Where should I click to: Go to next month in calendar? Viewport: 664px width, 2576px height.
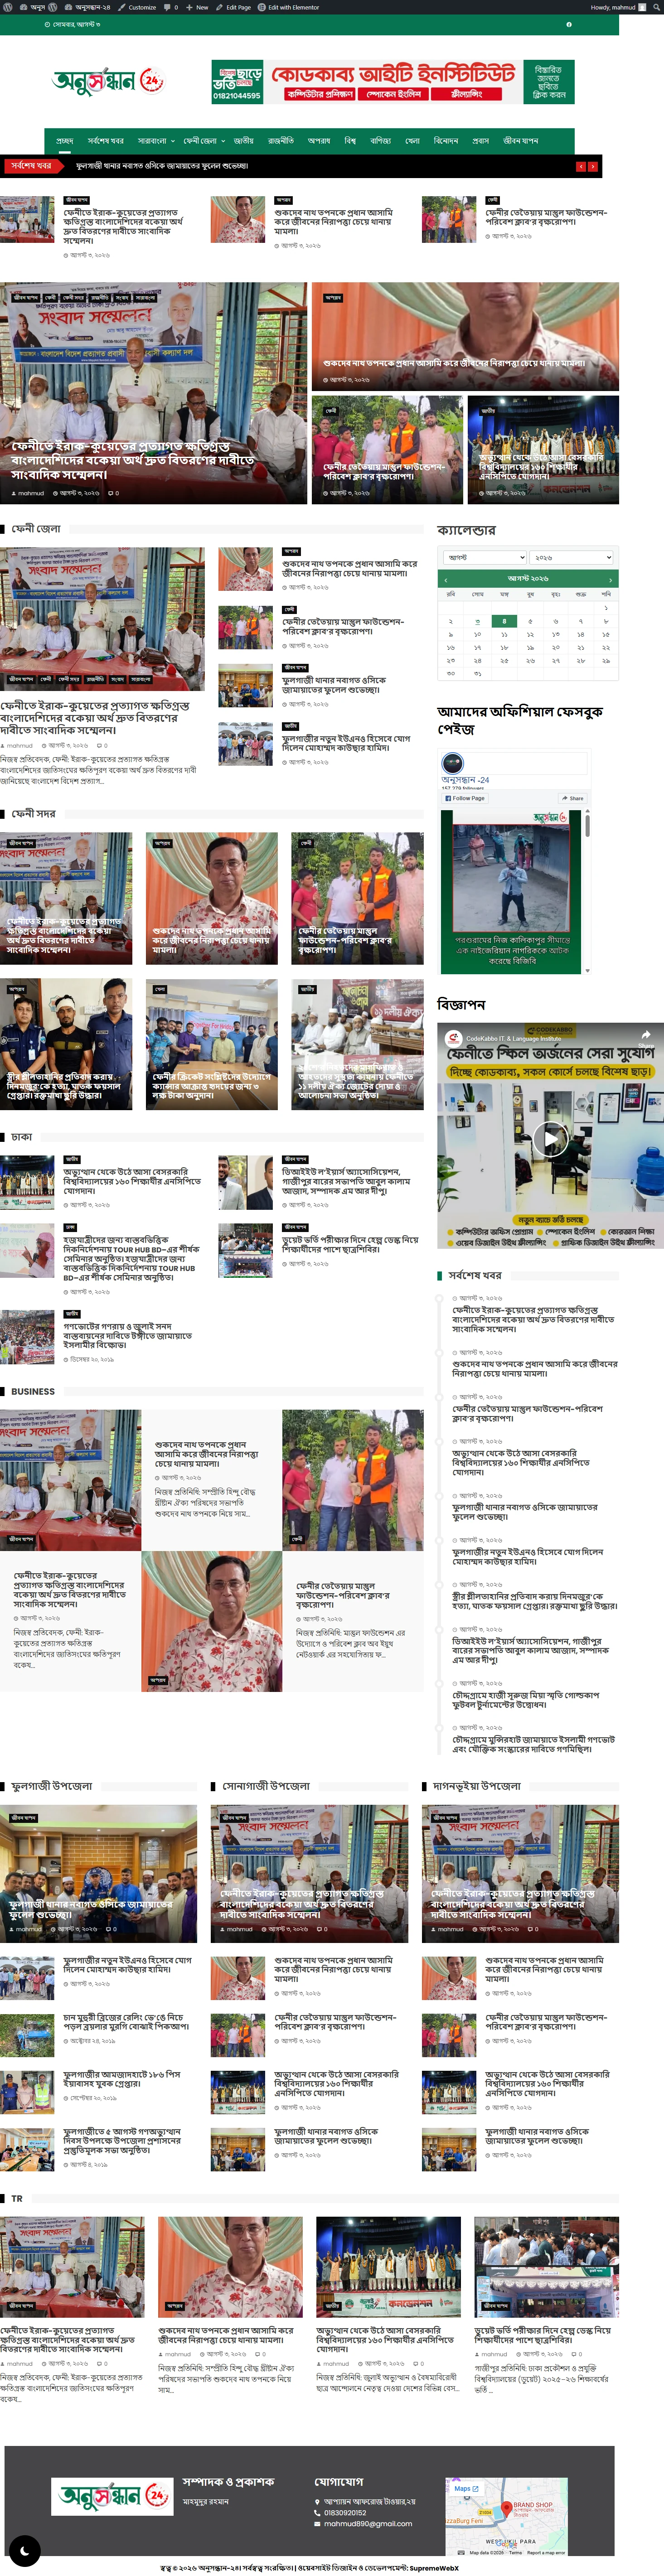coord(610,579)
